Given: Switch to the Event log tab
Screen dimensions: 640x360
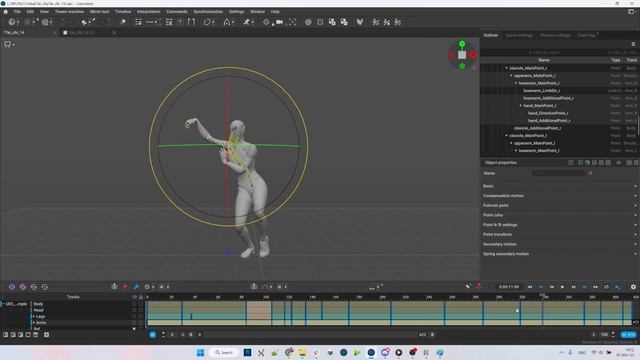Looking at the screenshot, I should 586,35.
